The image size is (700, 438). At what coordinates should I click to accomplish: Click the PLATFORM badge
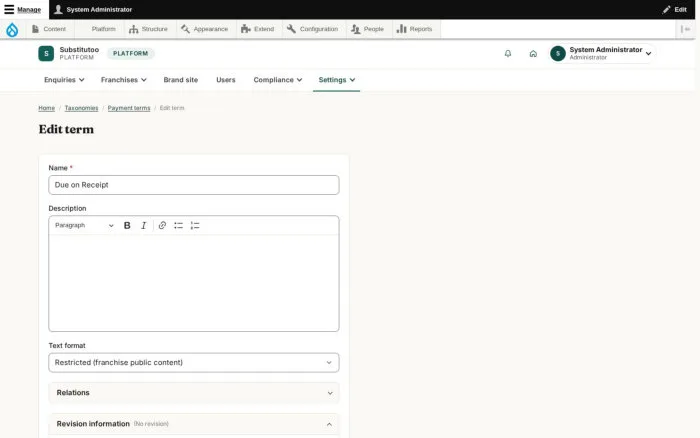(x=130, y=54)
